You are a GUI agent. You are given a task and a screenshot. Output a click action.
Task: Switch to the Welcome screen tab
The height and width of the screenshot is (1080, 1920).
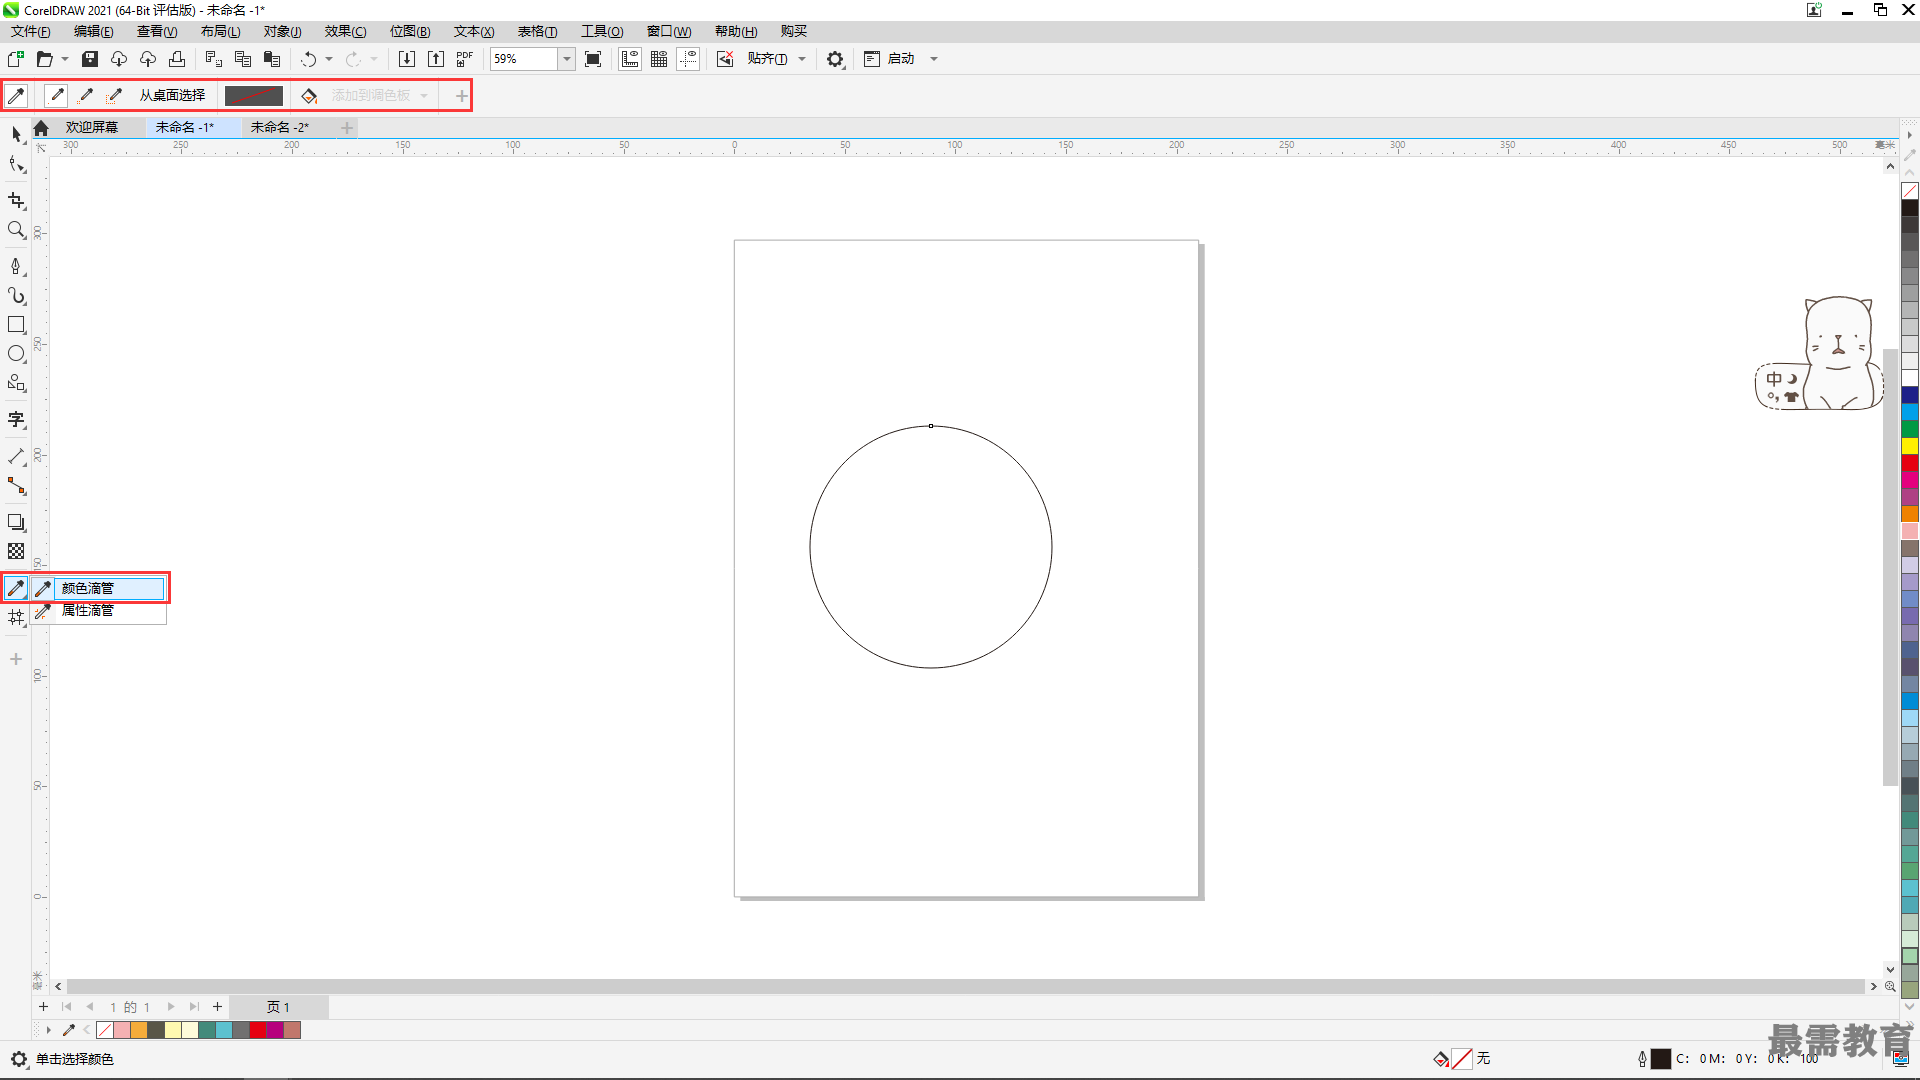[x=92, y=127]
